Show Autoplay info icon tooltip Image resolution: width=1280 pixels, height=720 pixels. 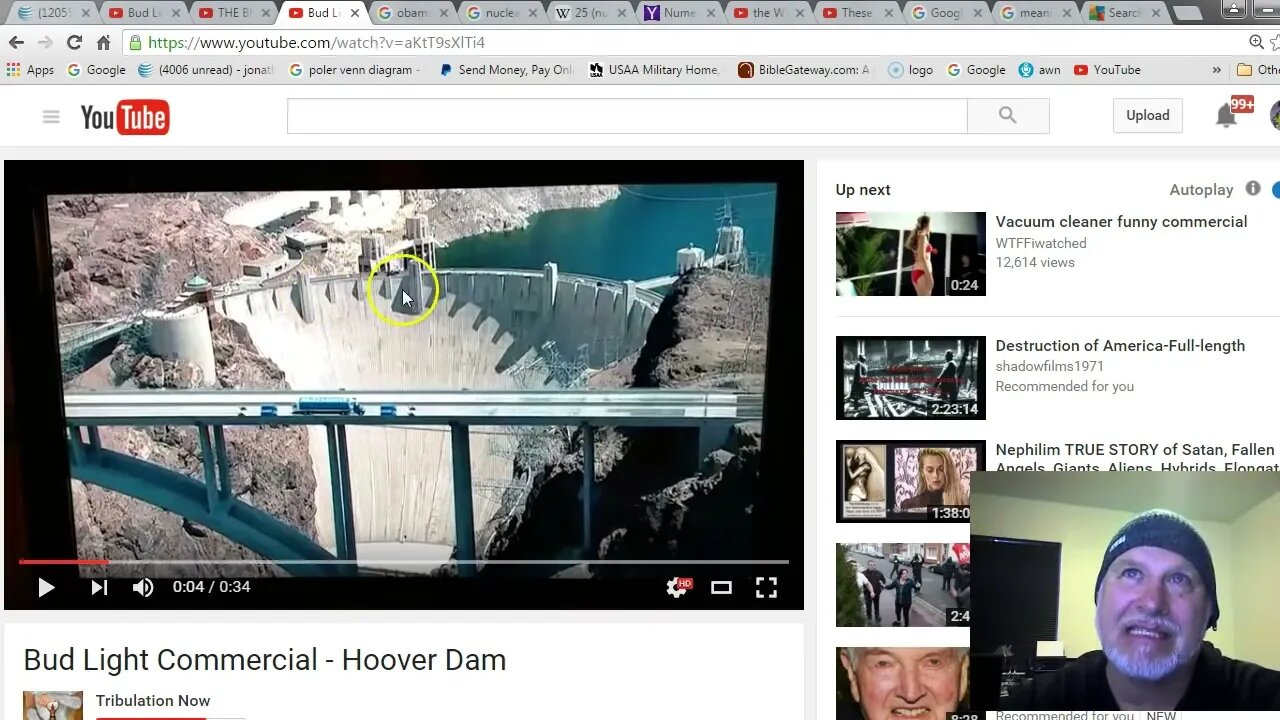(x=1253, y=188)
